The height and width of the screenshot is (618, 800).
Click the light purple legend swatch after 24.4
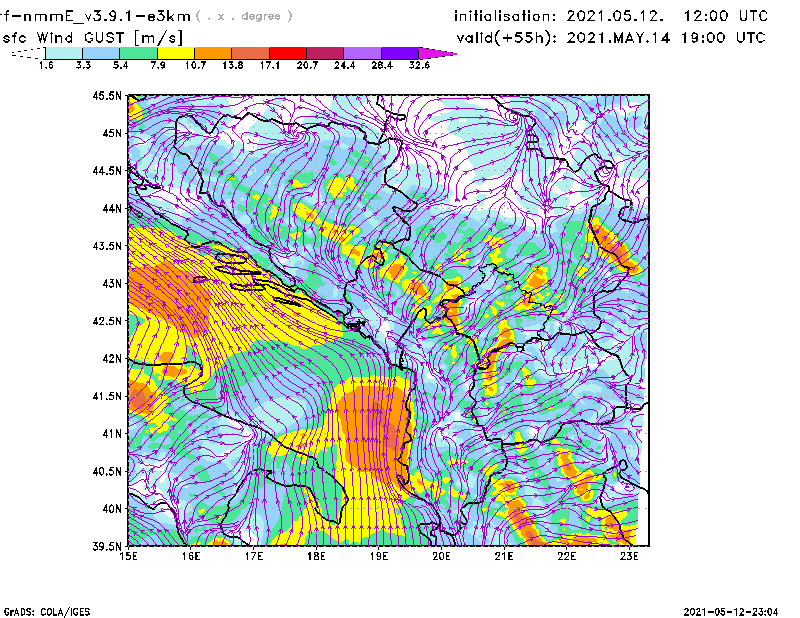pos(362,53)
